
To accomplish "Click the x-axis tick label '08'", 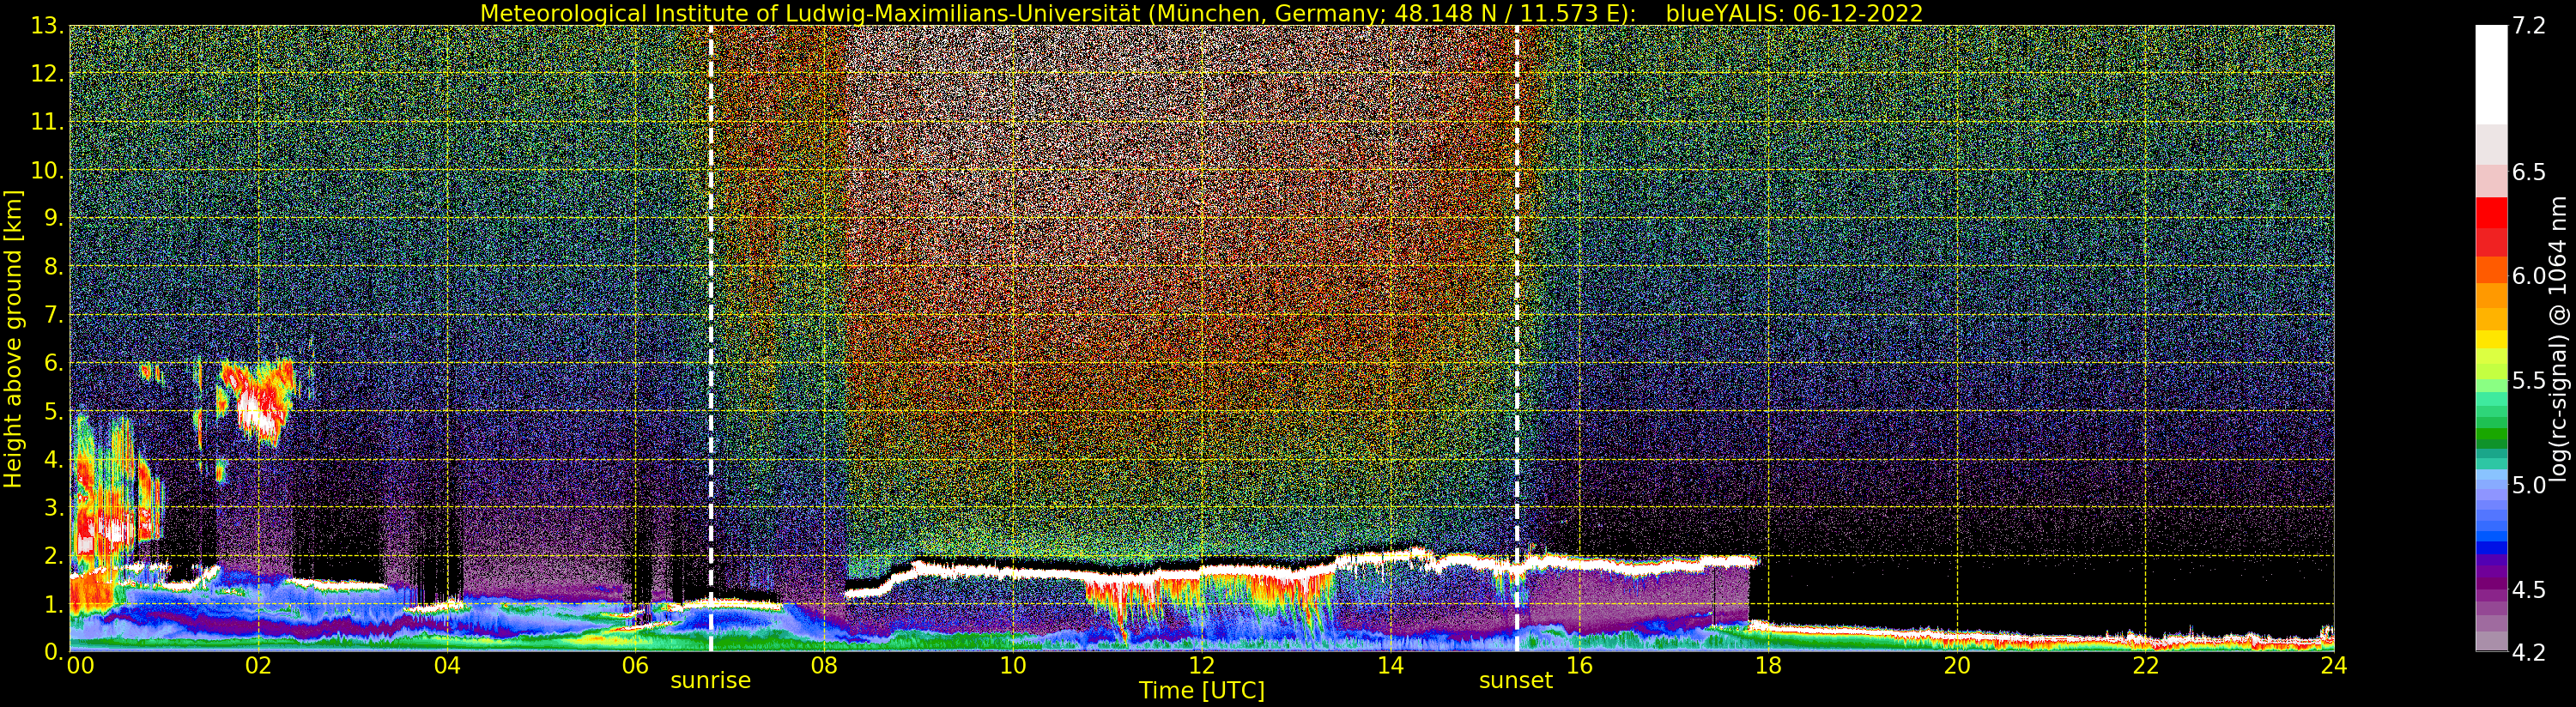I will (x=824, y=666).
